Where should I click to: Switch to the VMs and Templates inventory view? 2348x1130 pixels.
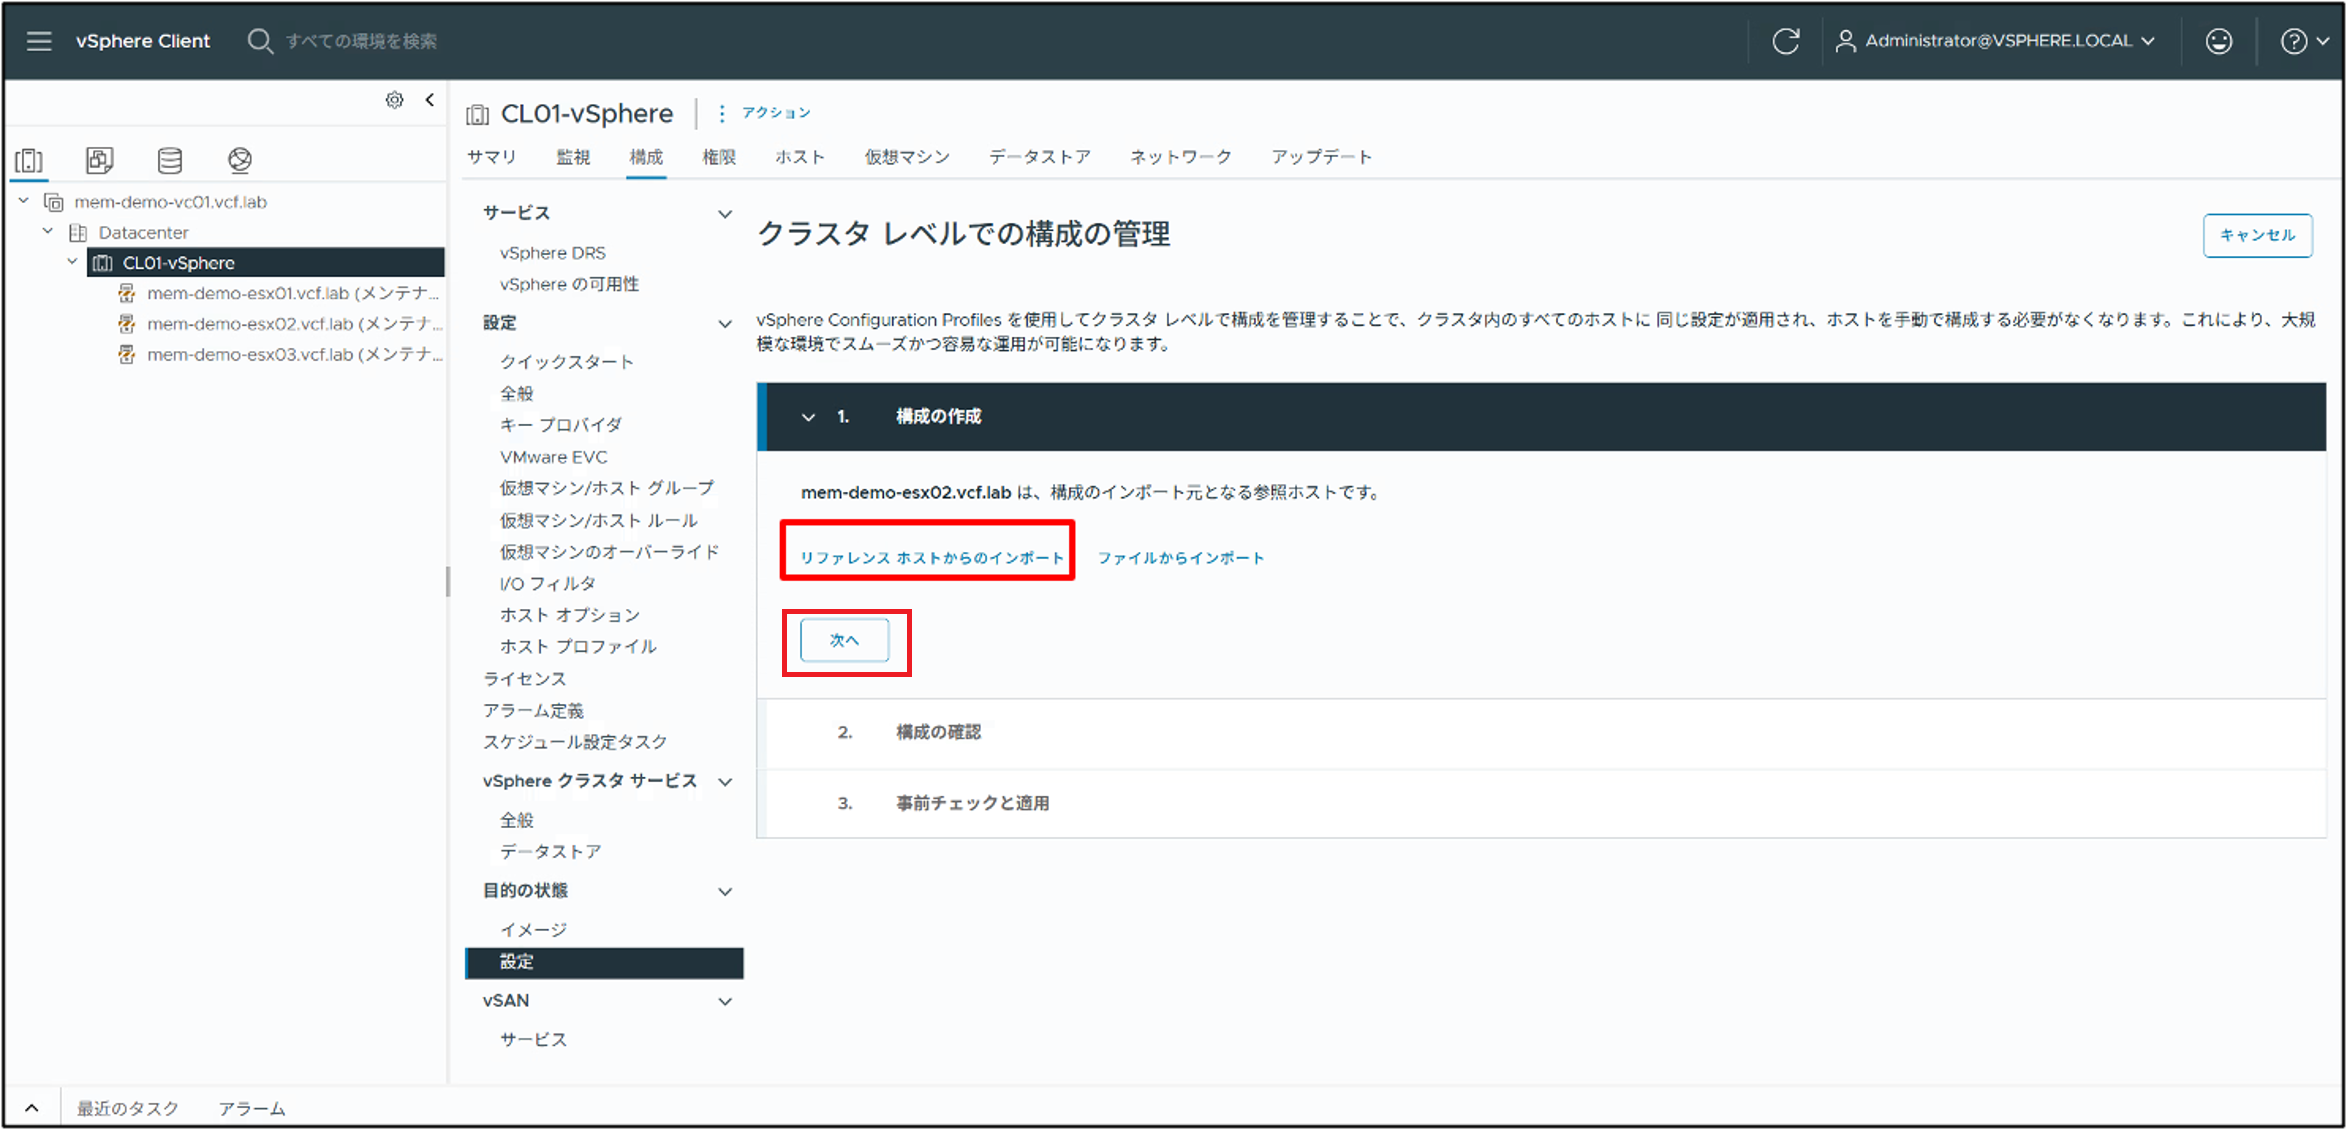coord(99,159)
